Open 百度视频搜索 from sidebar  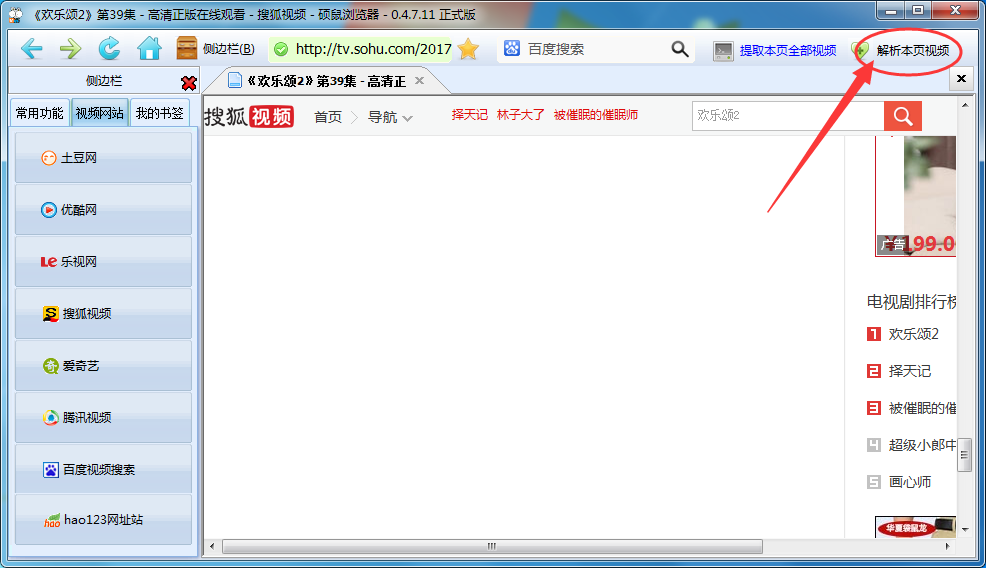[x=103, y=469]
